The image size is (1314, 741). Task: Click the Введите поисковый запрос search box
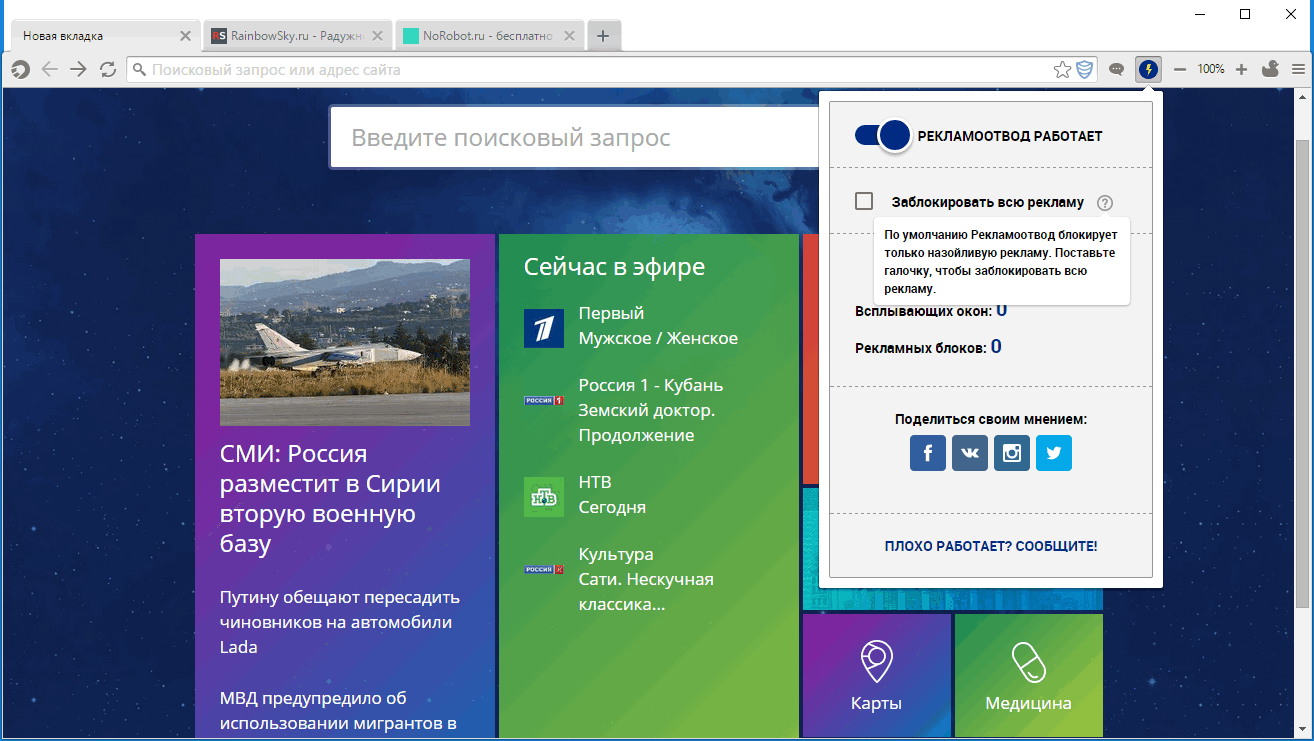tap(575, 137)
